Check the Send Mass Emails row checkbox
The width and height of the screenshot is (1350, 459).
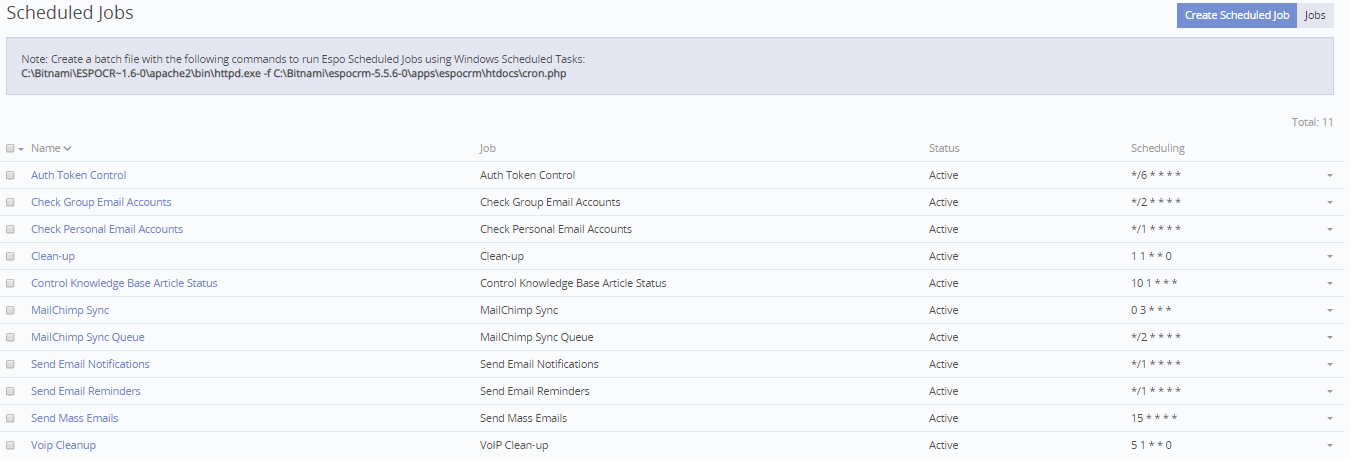click(10, 418)
